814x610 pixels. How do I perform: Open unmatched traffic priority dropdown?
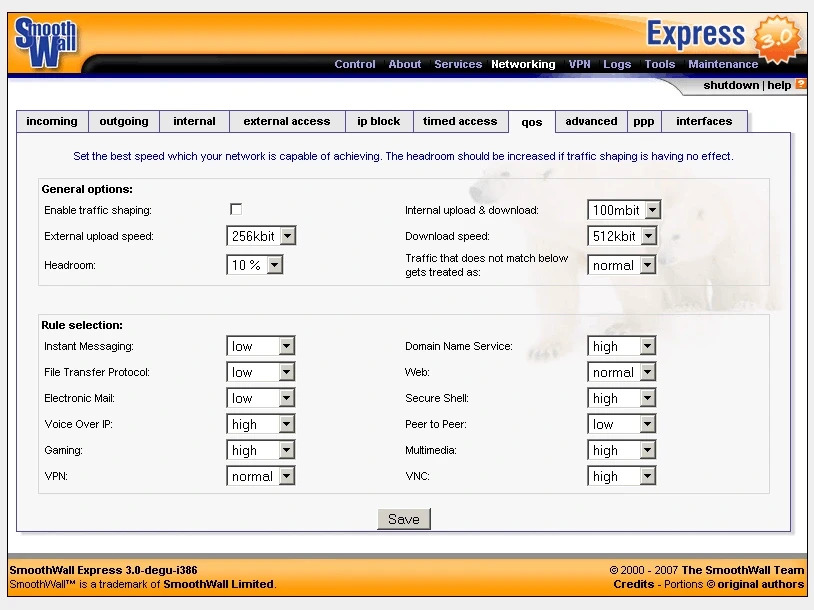[621, 265]
